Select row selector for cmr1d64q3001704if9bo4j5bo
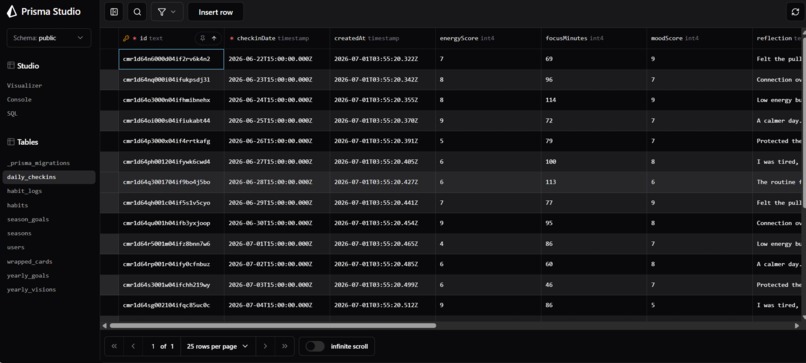The image size is (806, 363). [109, 182]
